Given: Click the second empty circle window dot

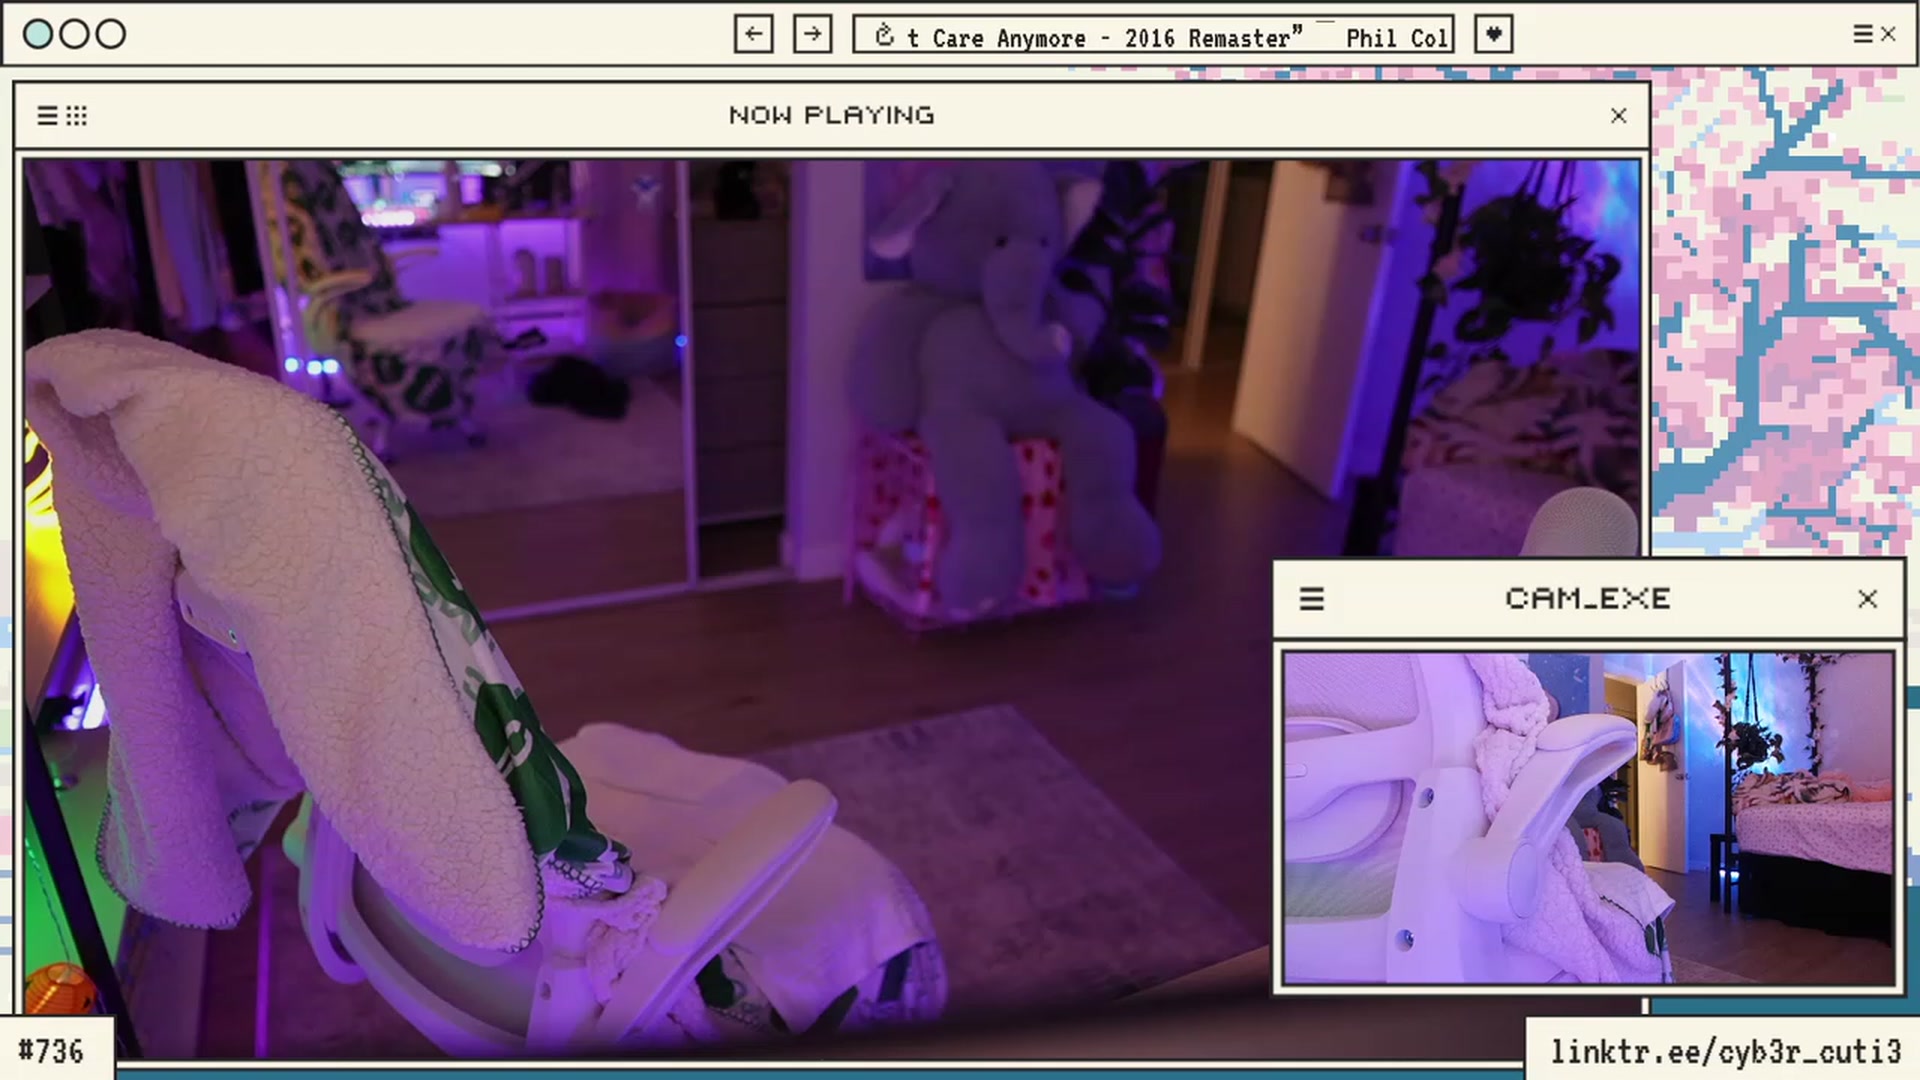Looking at the screenshot, I should coord(74,34).
